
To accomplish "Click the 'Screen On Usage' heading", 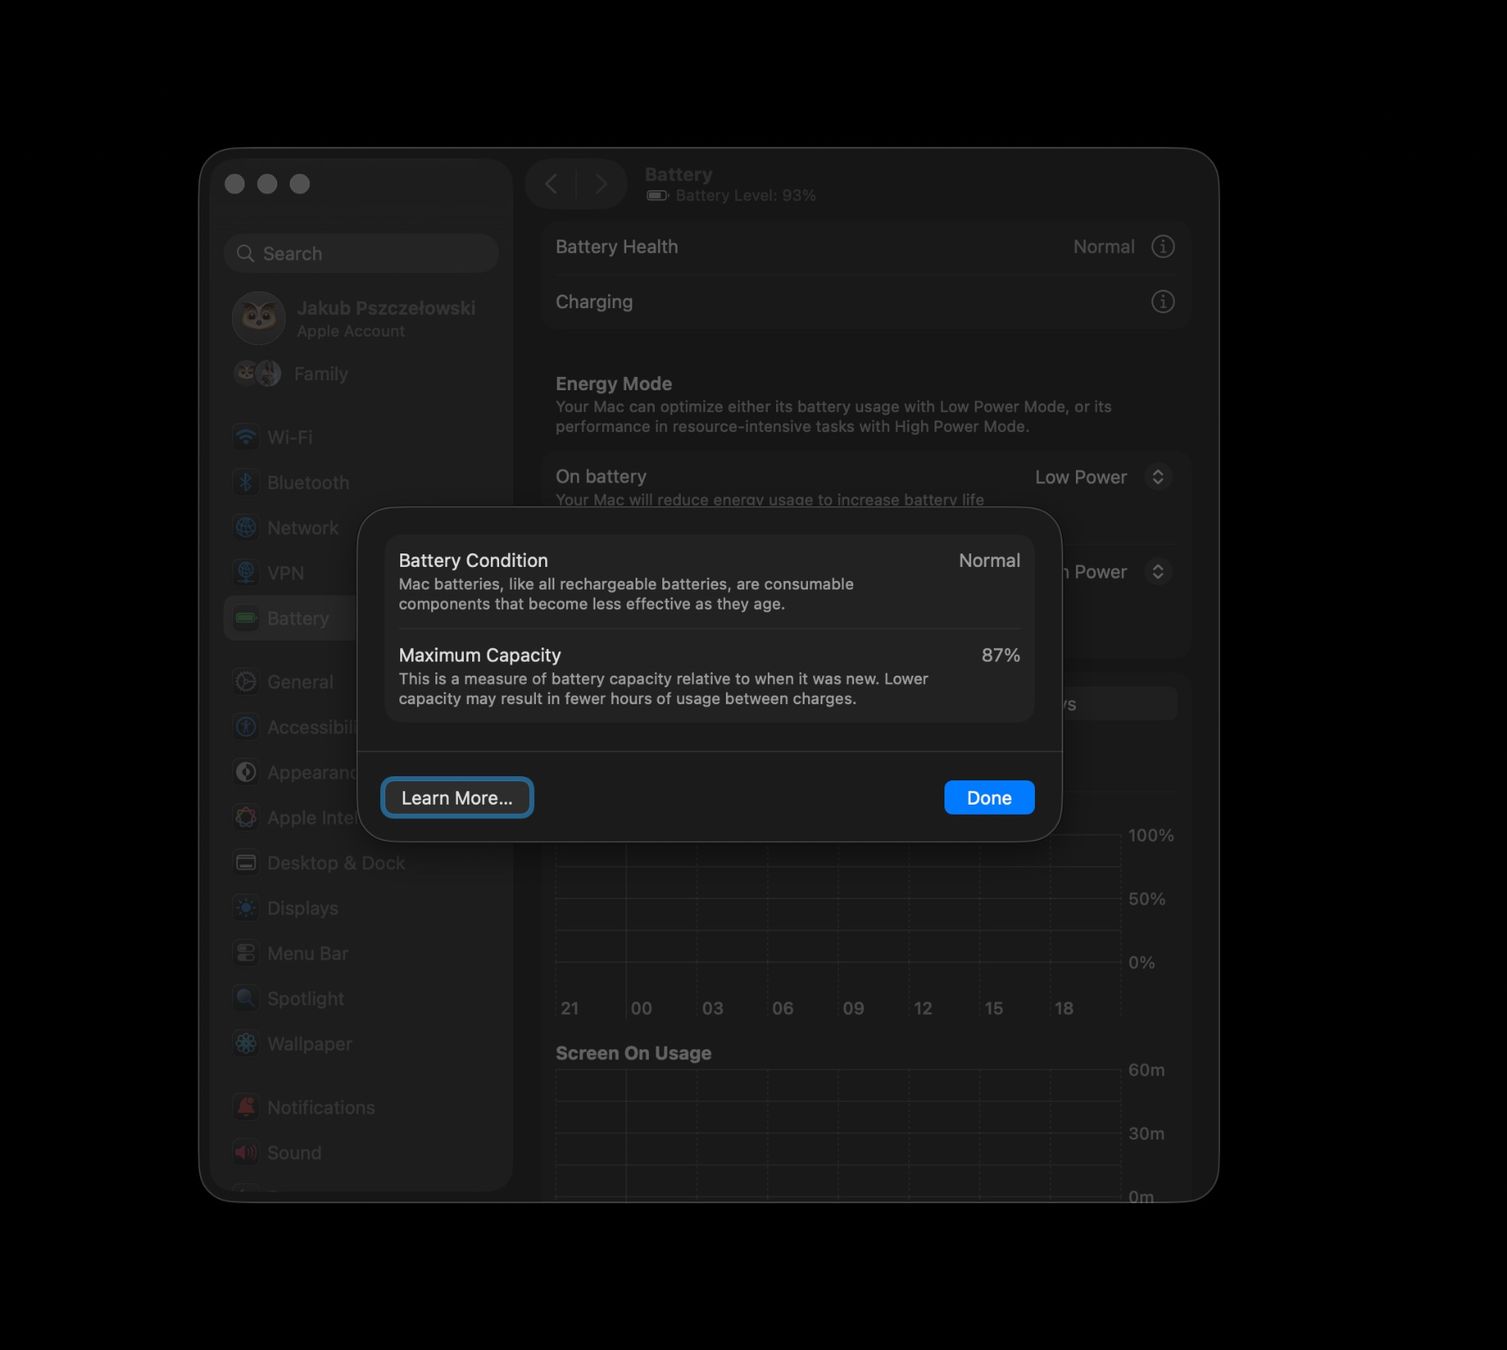I will [633, 1053].
